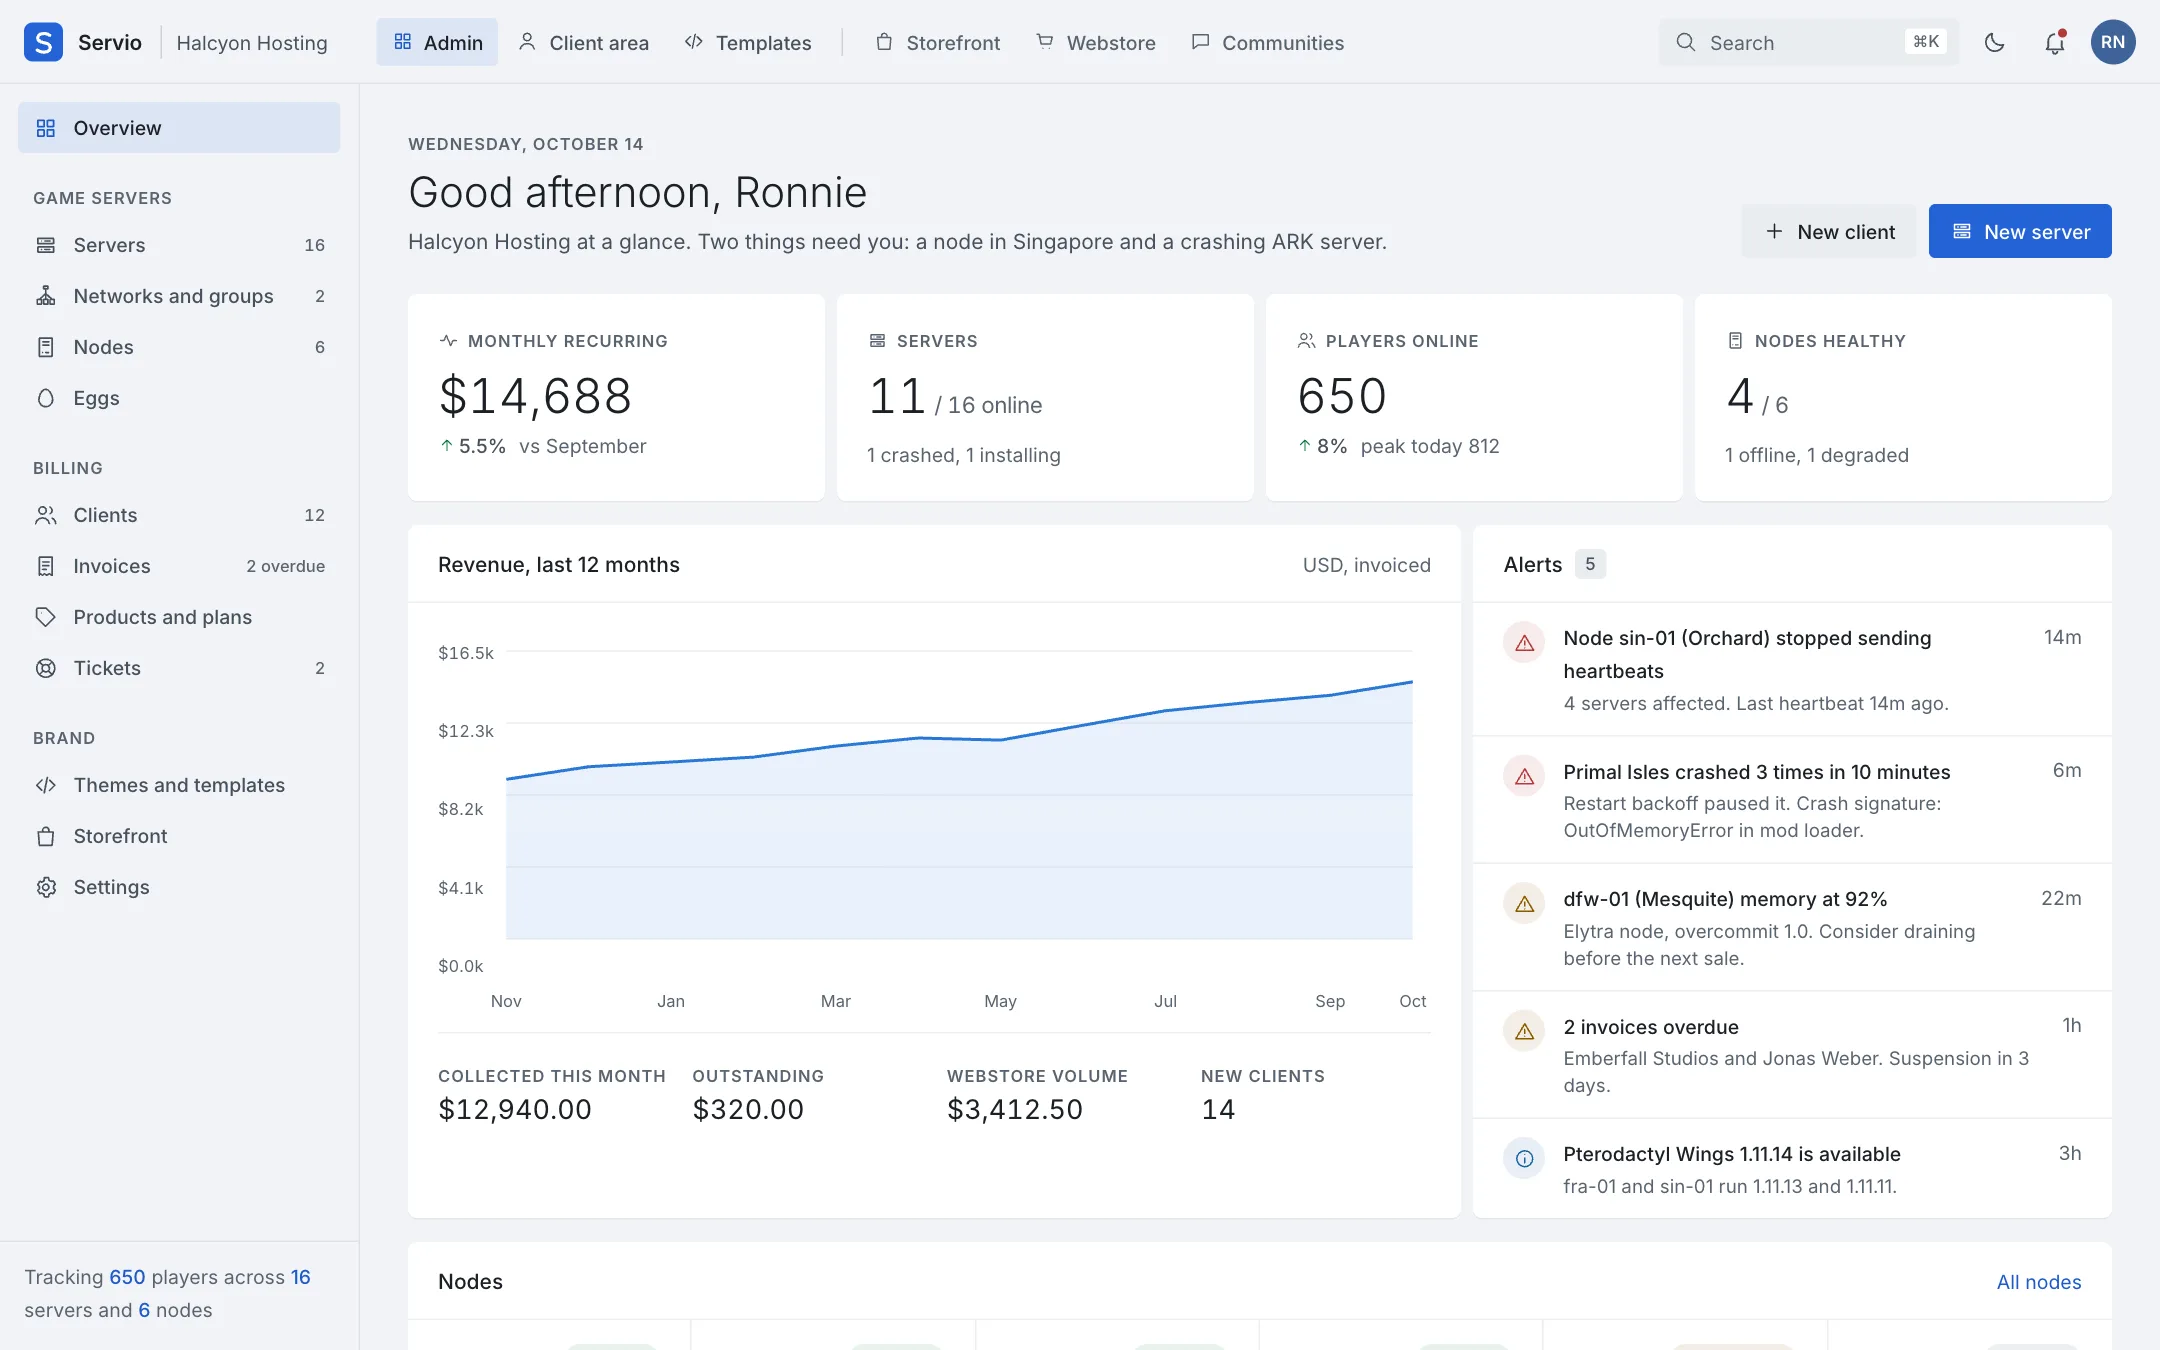Open the RN user avatar menu
This screenshot has width=2160, height=1350.
pyautogui.click(x=2112, y=42)
